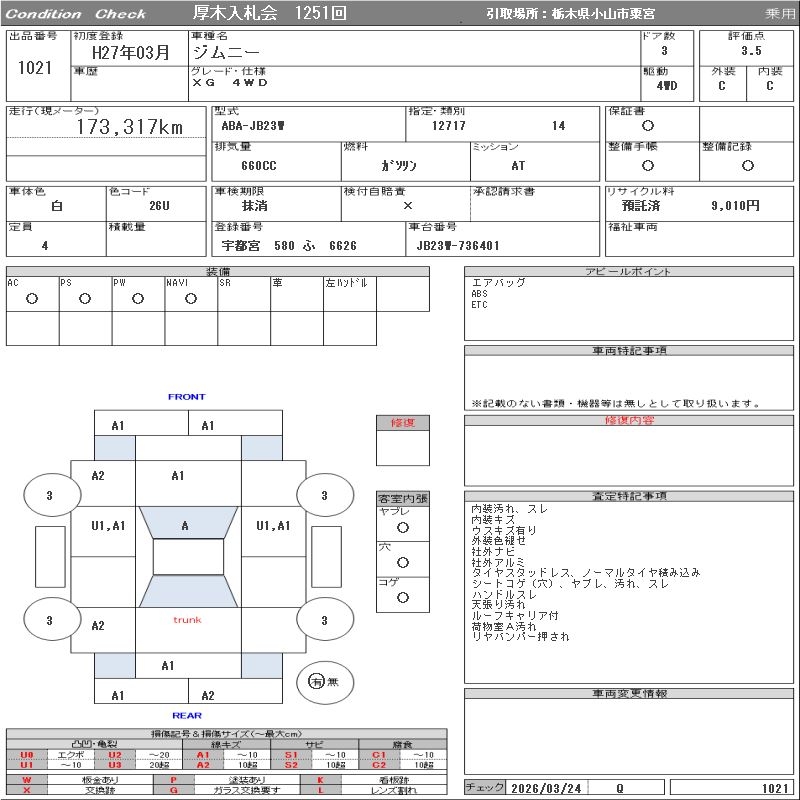Image resolution: width=800 pixels, height=800 pixels.
Task: Click the red L code for レンズ割れ
Action: point(320,790)
